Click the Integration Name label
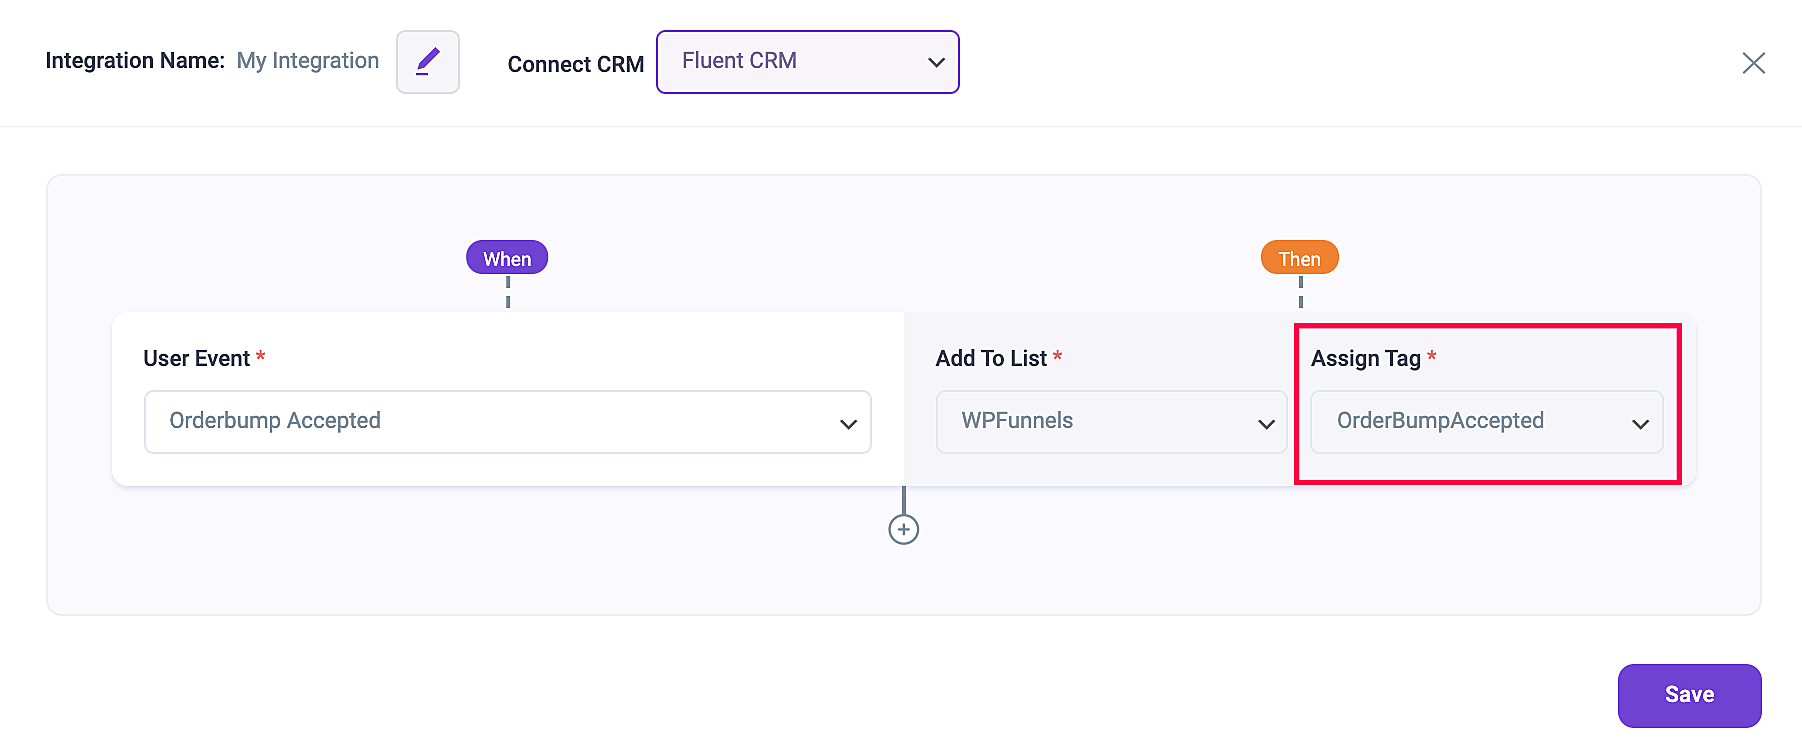 pos(135,61)
